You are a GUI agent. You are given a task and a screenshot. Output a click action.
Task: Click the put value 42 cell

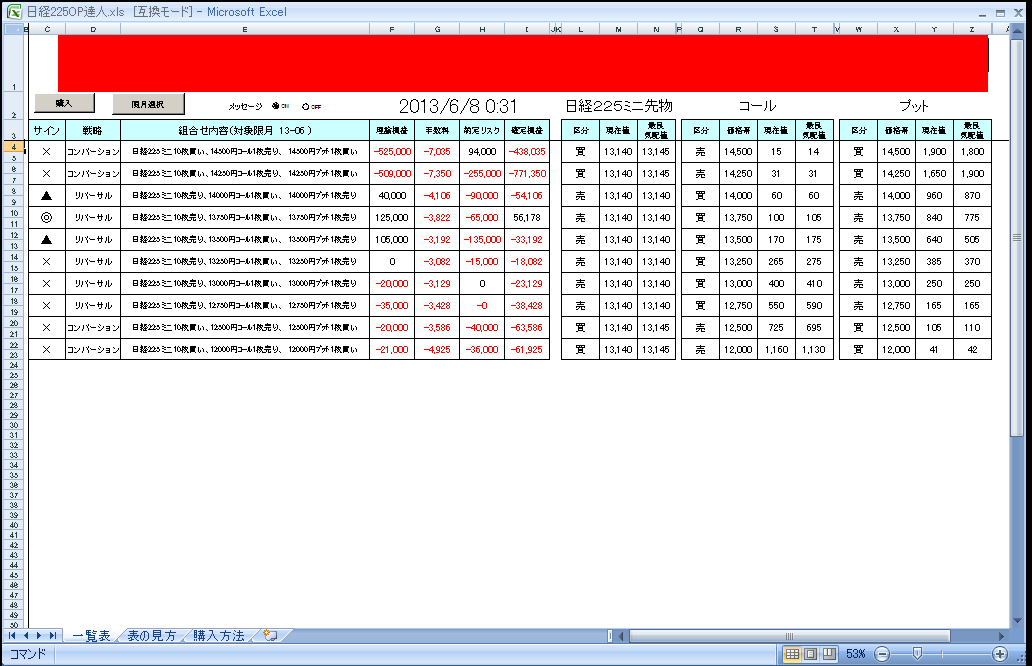(x=972, y=349)
